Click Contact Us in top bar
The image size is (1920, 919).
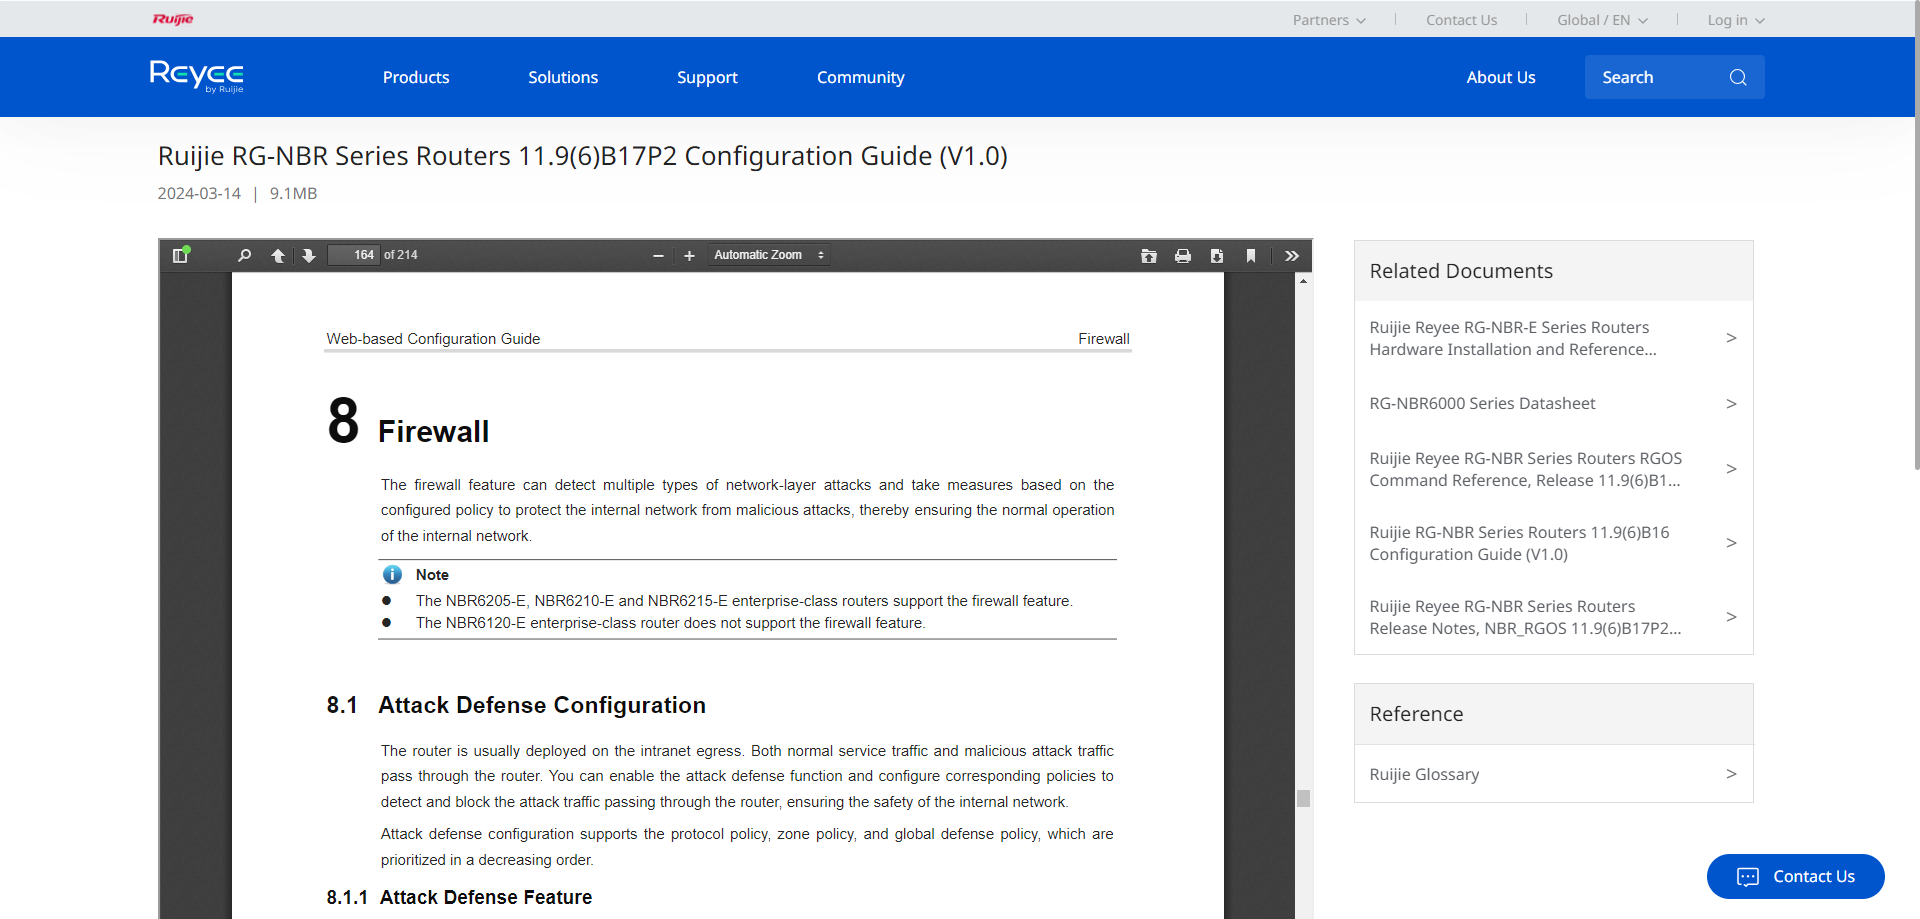click(1462, 20)
